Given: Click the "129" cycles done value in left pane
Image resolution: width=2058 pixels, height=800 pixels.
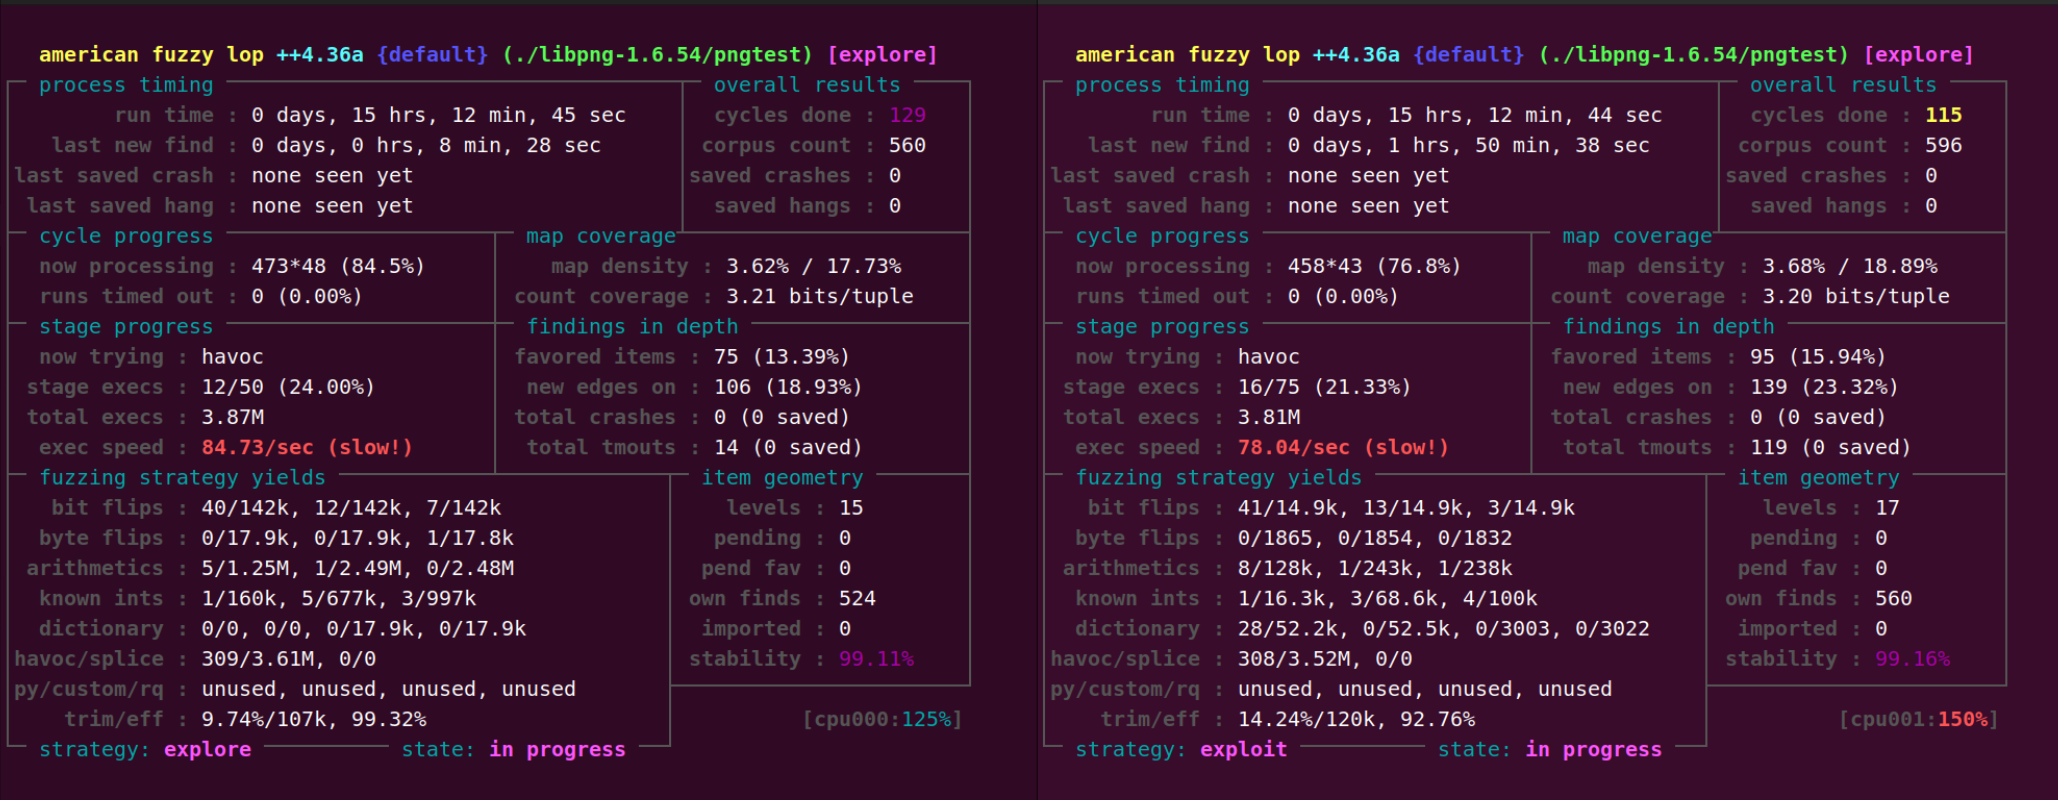Looking at the screenshot, I should pos(907,115).
